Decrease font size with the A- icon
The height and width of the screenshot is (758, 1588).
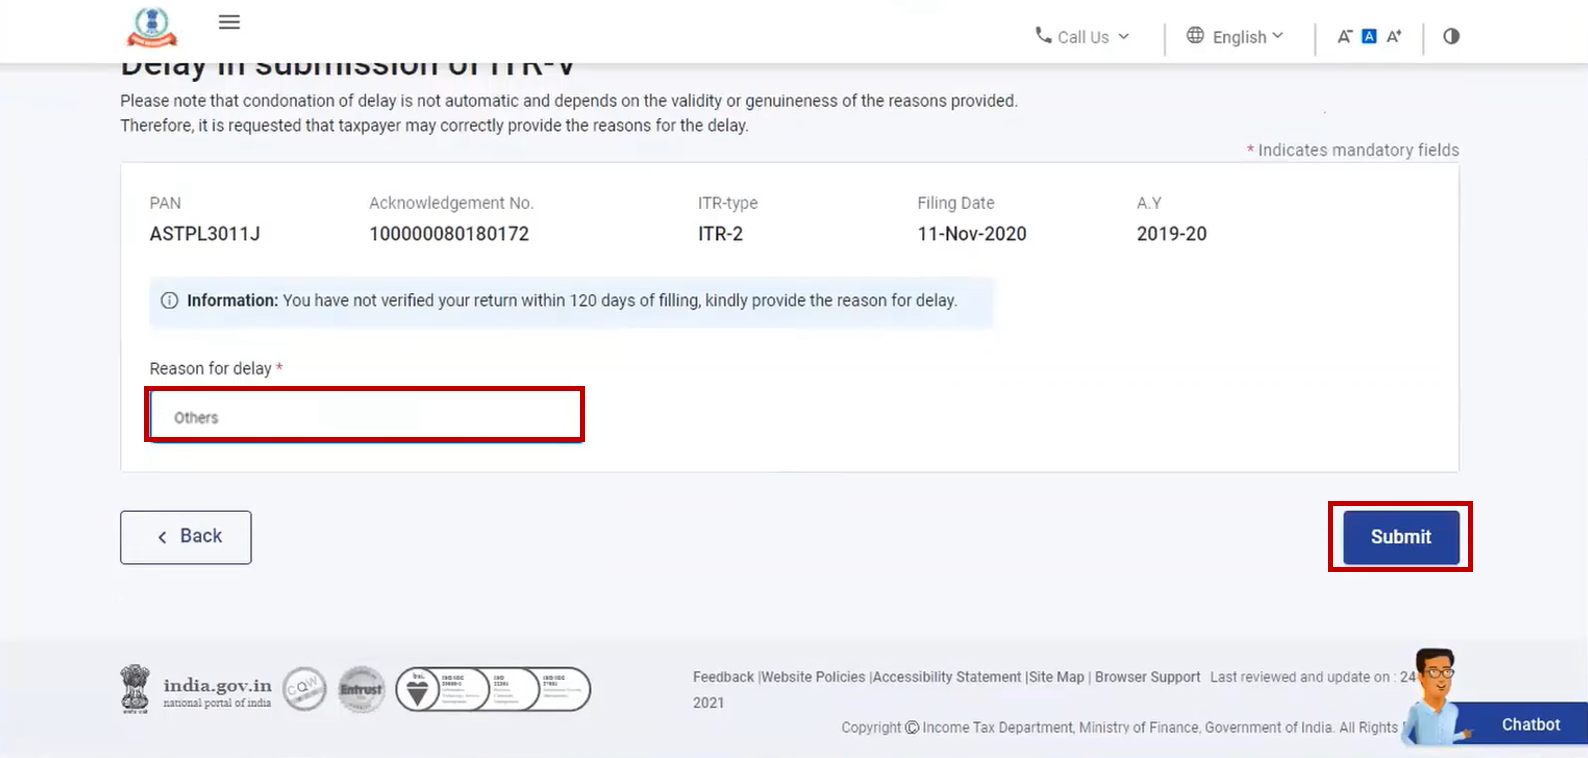[x=1345, y=36]
